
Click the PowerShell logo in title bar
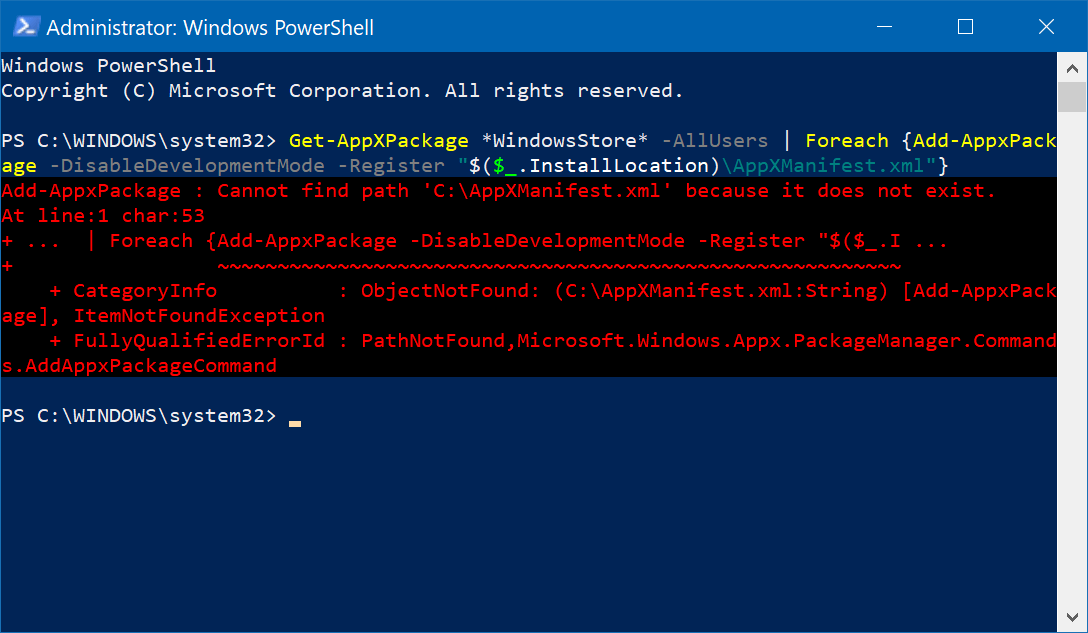coord(25,27)
